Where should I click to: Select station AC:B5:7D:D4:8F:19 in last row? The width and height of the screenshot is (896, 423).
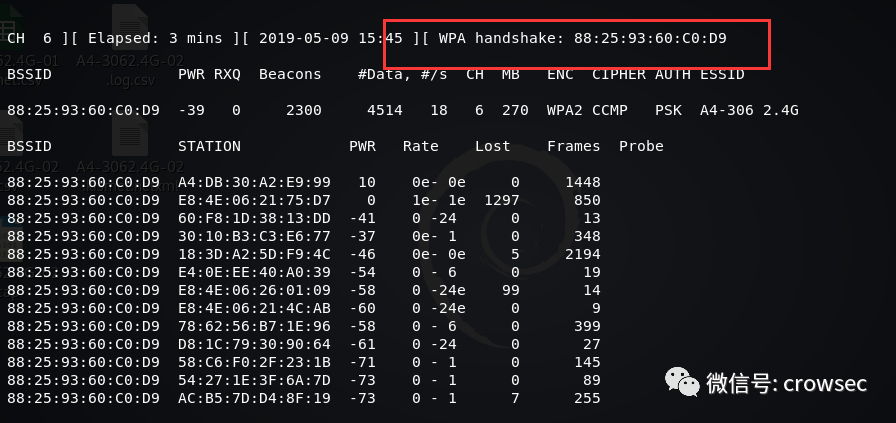pyautogui.click(x=254, y=398)
